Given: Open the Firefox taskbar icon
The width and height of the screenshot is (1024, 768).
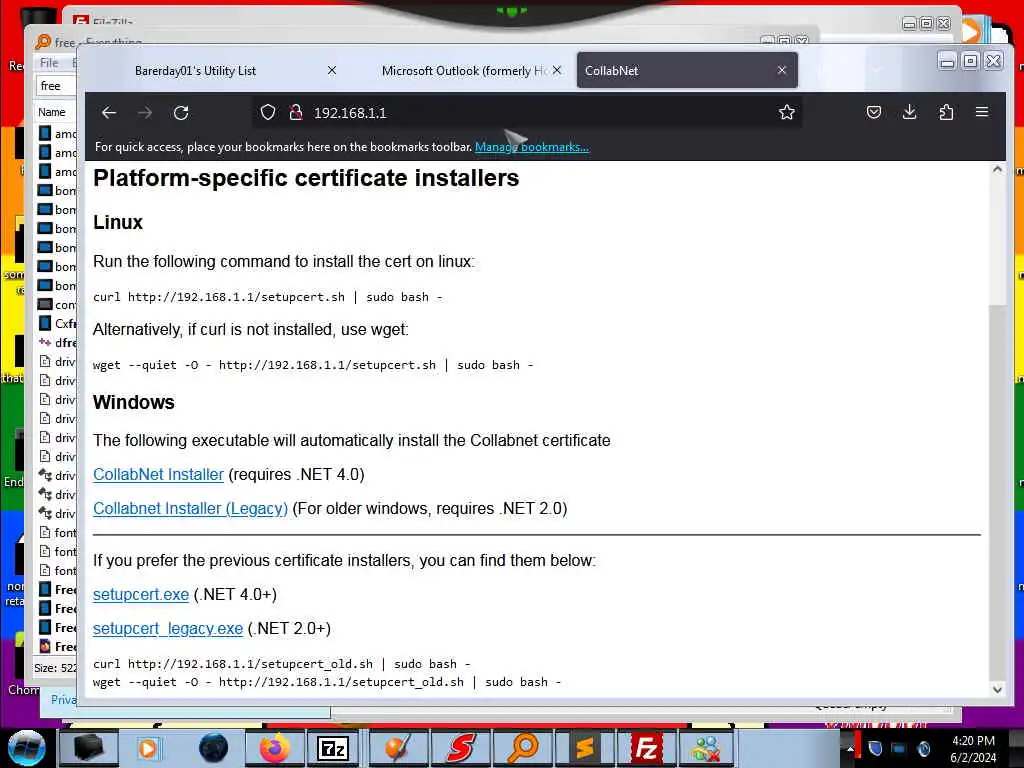Looking at the screenshot, I should pos(274,748).
